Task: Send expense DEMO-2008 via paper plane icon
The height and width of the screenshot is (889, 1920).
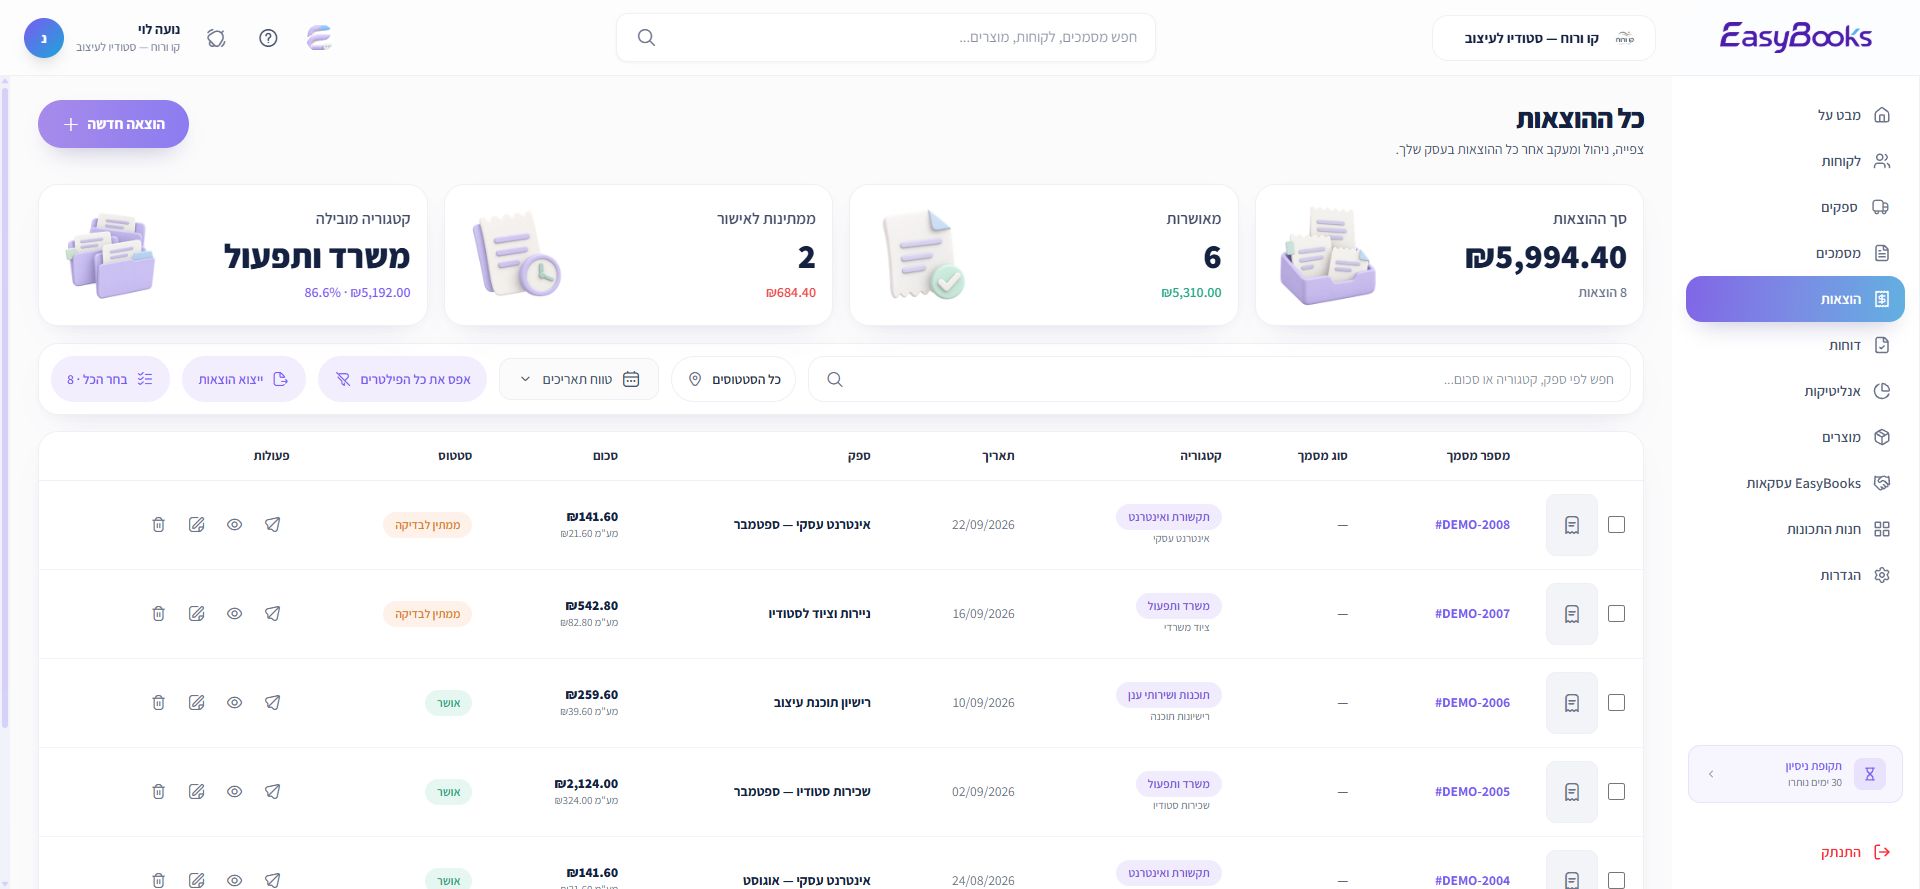Action: (x=273, y=525)
